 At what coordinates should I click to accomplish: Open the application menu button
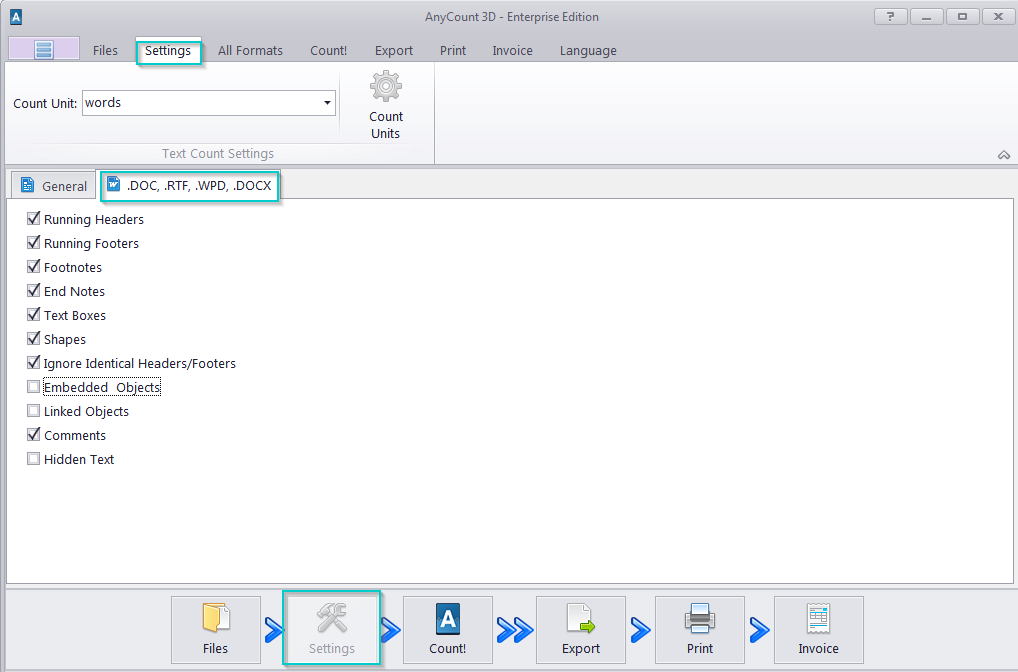(x=44, y=49)
